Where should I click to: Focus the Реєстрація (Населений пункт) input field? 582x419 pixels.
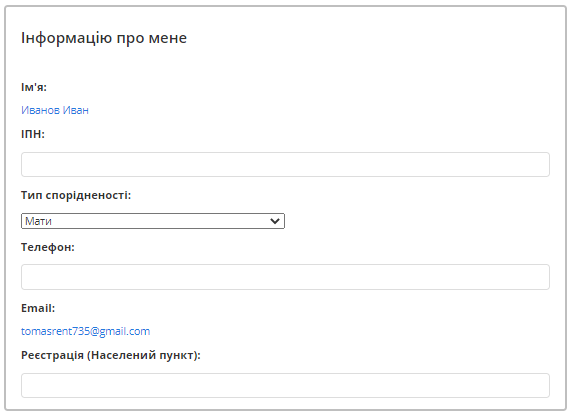[x=285, y=386]
